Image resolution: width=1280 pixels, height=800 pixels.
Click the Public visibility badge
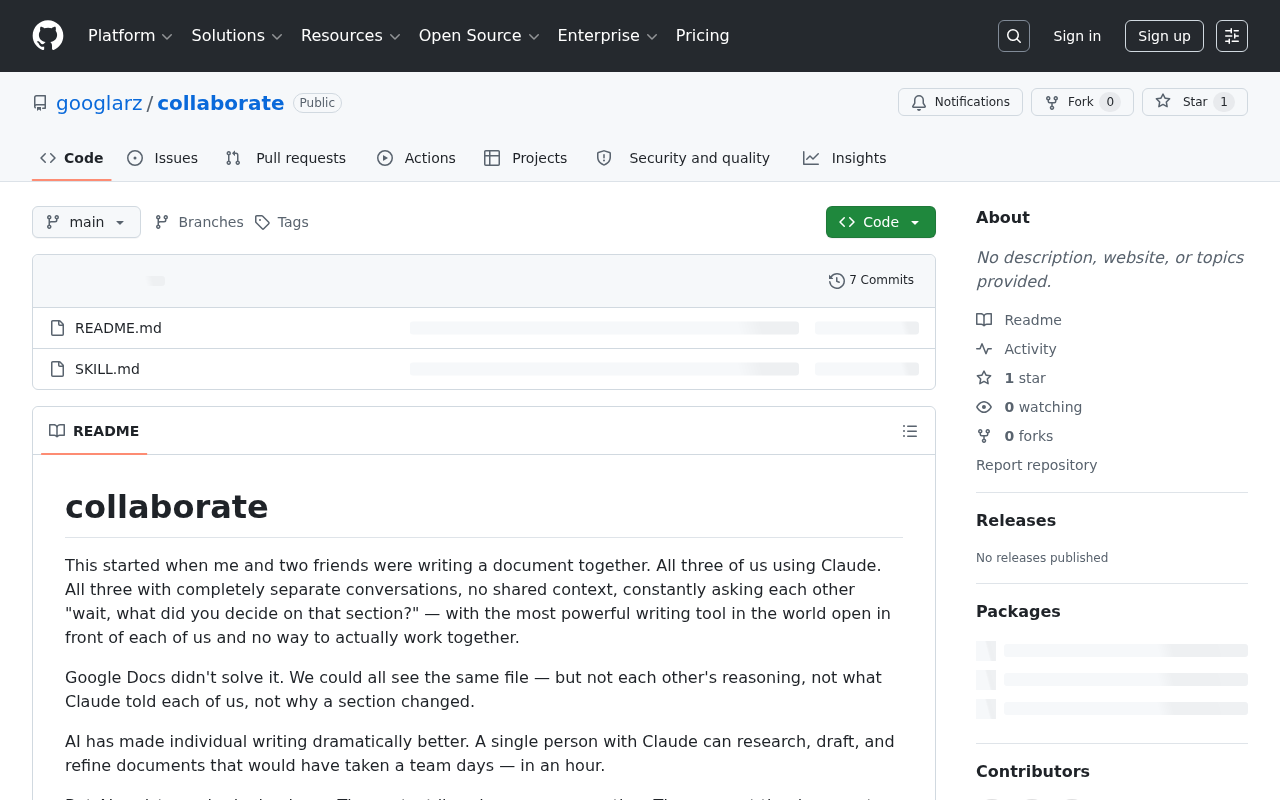click(x=317, y=103)
